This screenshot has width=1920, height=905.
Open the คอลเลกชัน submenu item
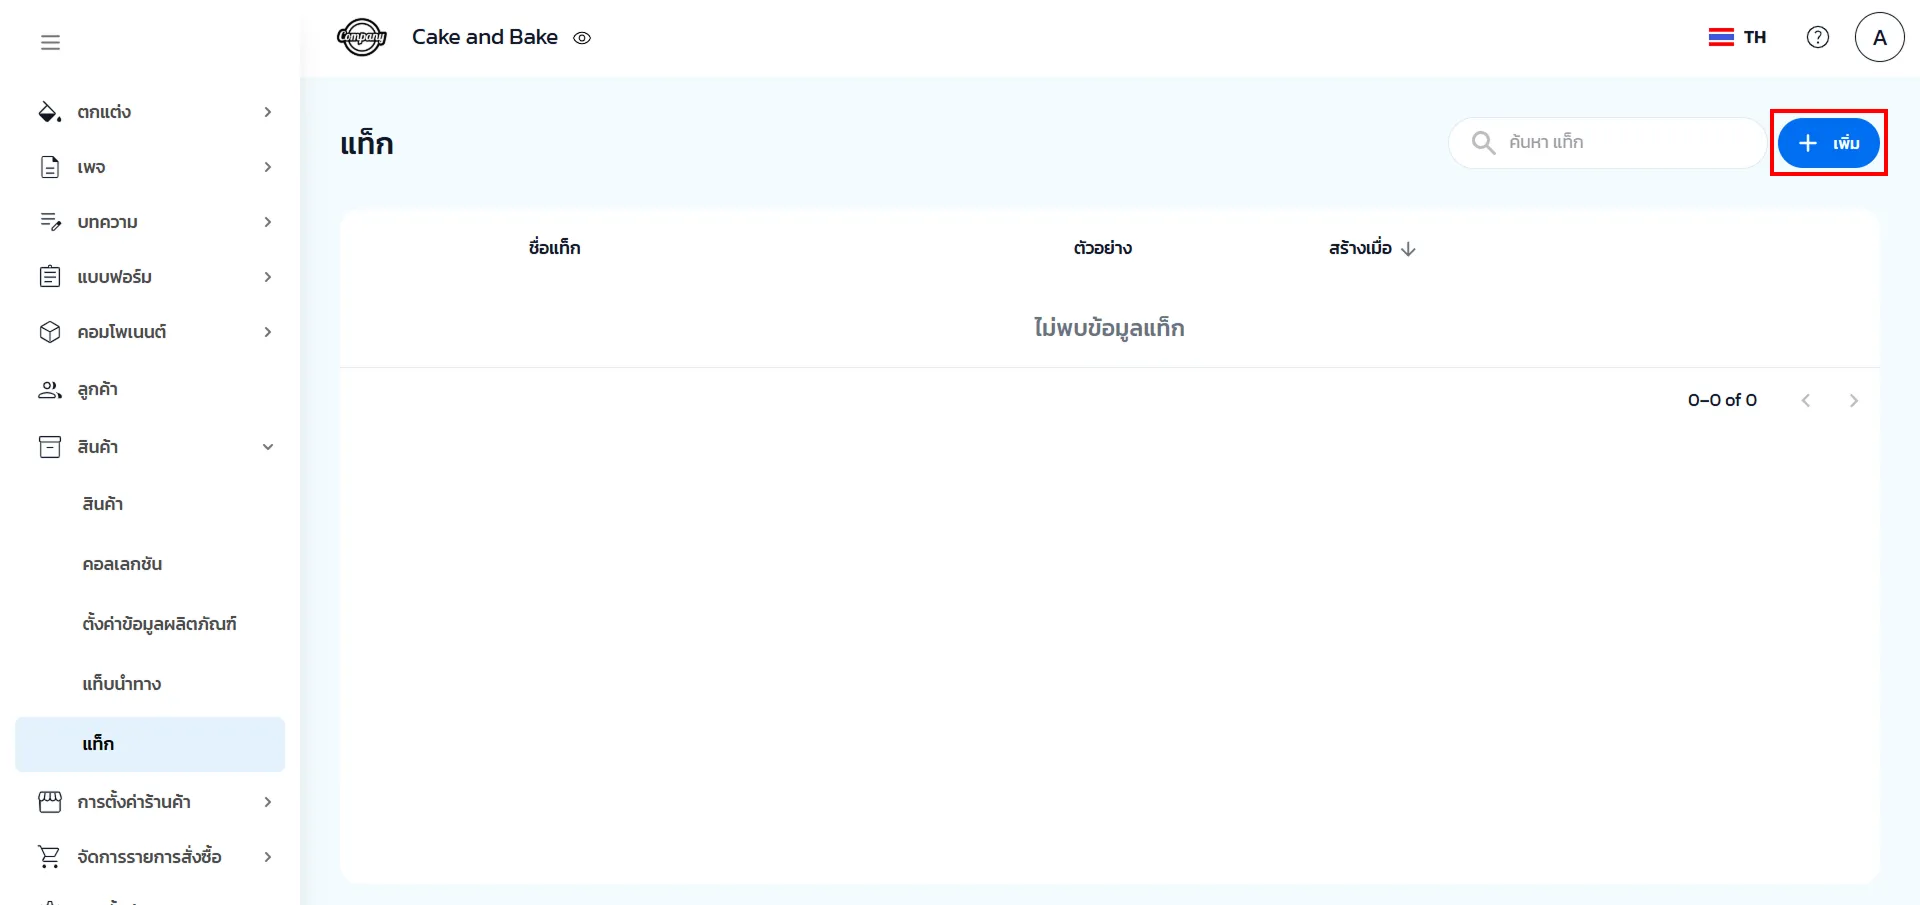click(x=122, y=564)
